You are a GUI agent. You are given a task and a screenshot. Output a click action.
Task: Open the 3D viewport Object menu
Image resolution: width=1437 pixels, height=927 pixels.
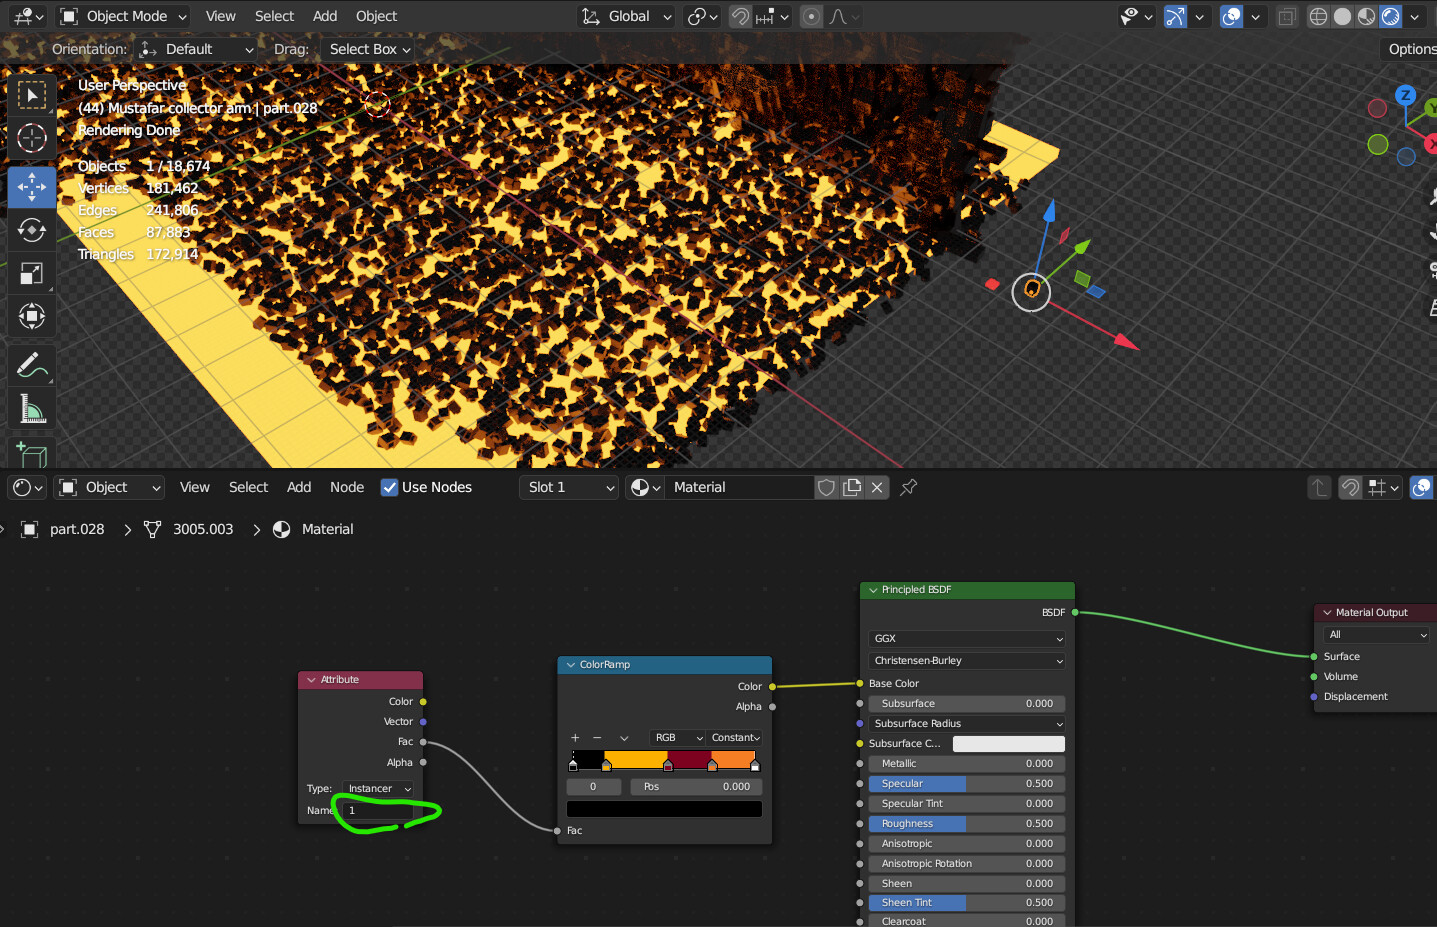376,16
